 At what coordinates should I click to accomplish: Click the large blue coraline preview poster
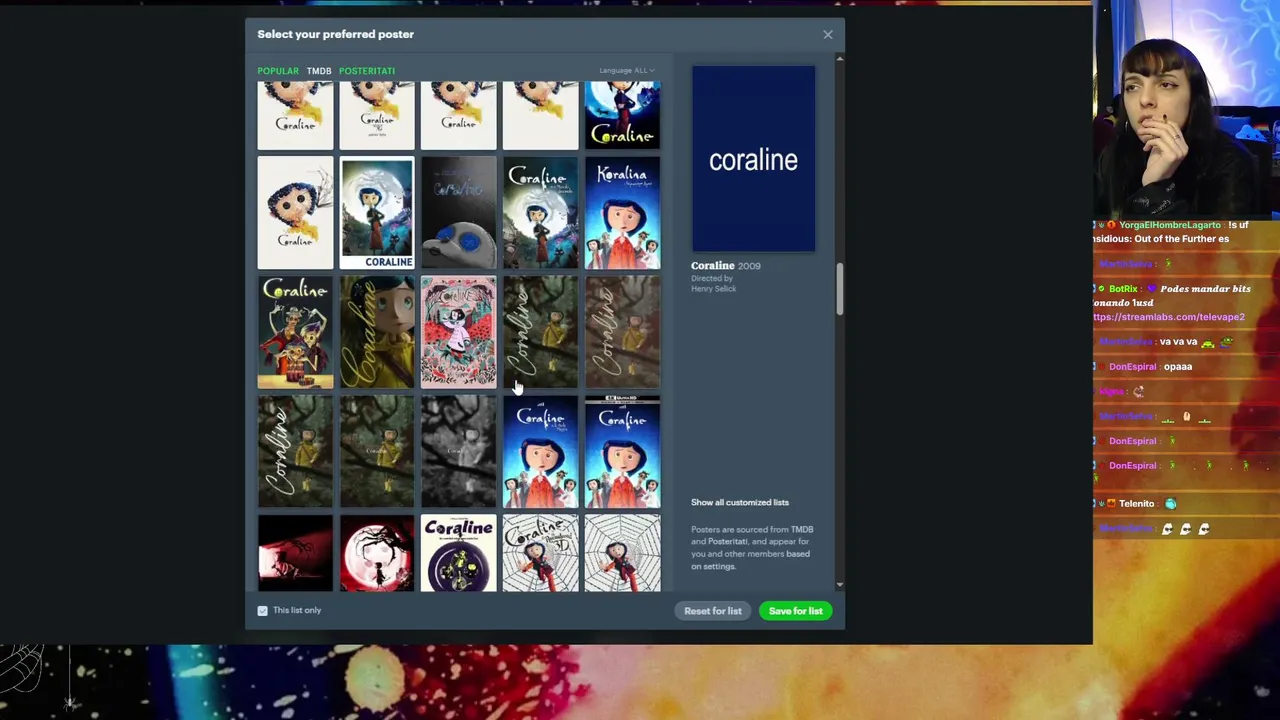point(753,159)
